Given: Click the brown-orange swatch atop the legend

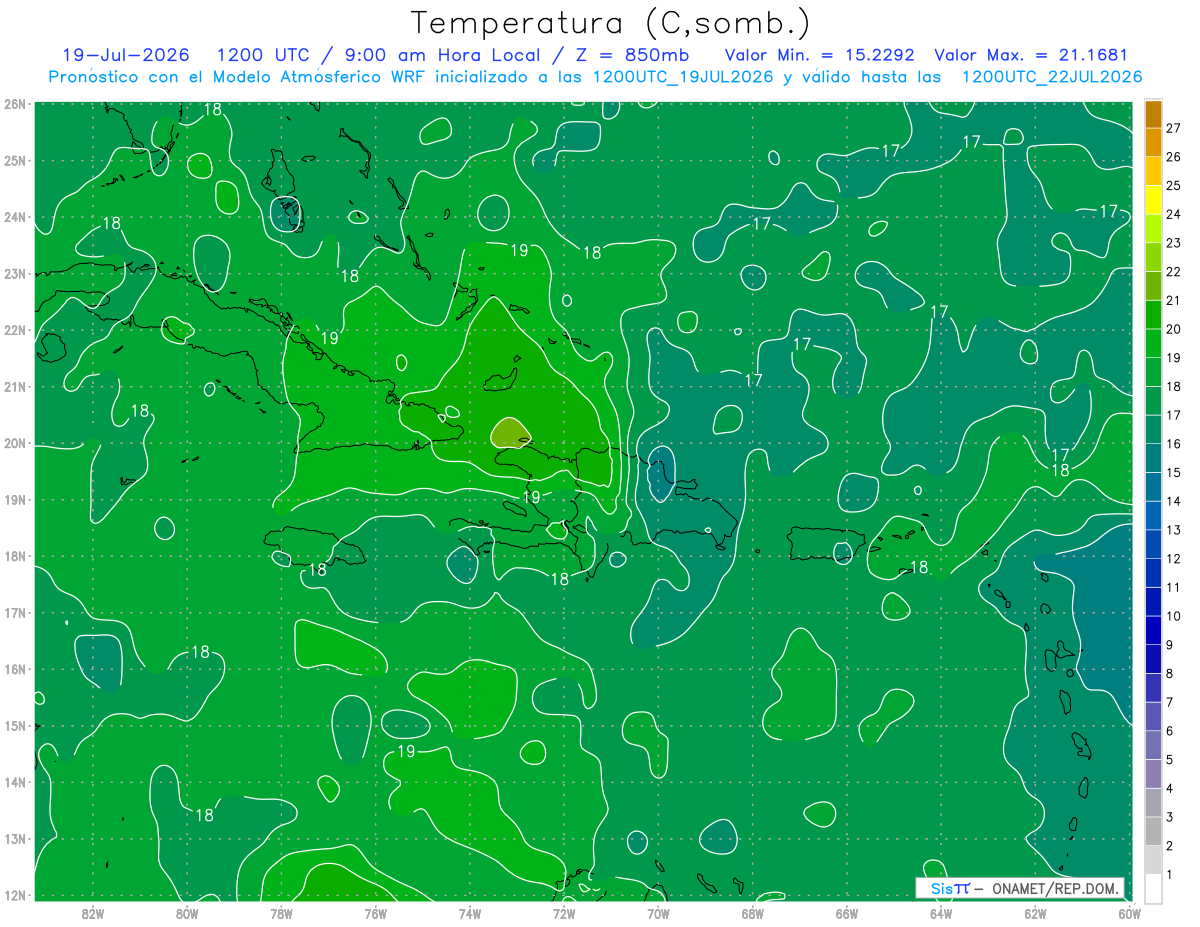Looking at the screenshot, I should 1153,113.
